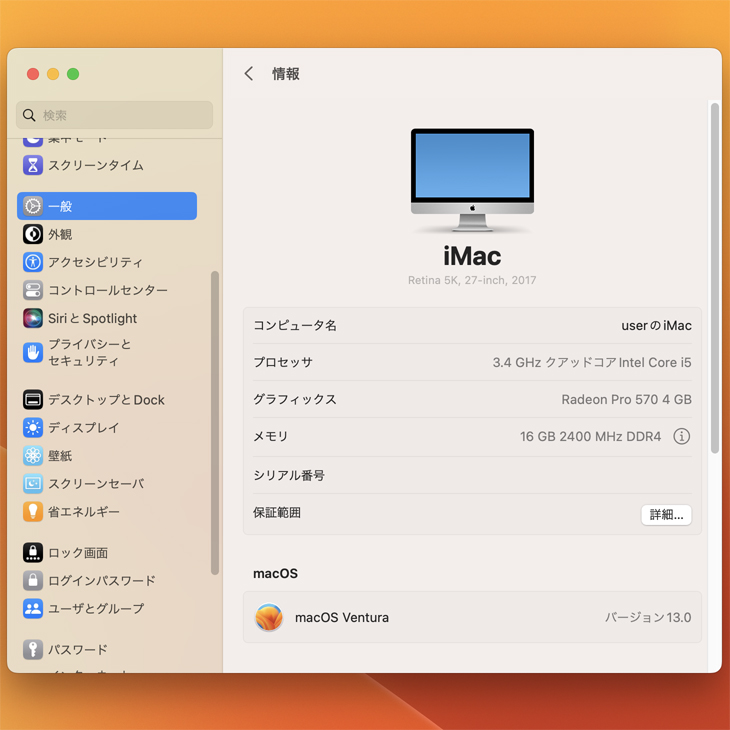This screenshot has height=730, width=730.
Task: Click the コンピュータ名 row label
Action: pyautogui.click(x=295, y=325)
